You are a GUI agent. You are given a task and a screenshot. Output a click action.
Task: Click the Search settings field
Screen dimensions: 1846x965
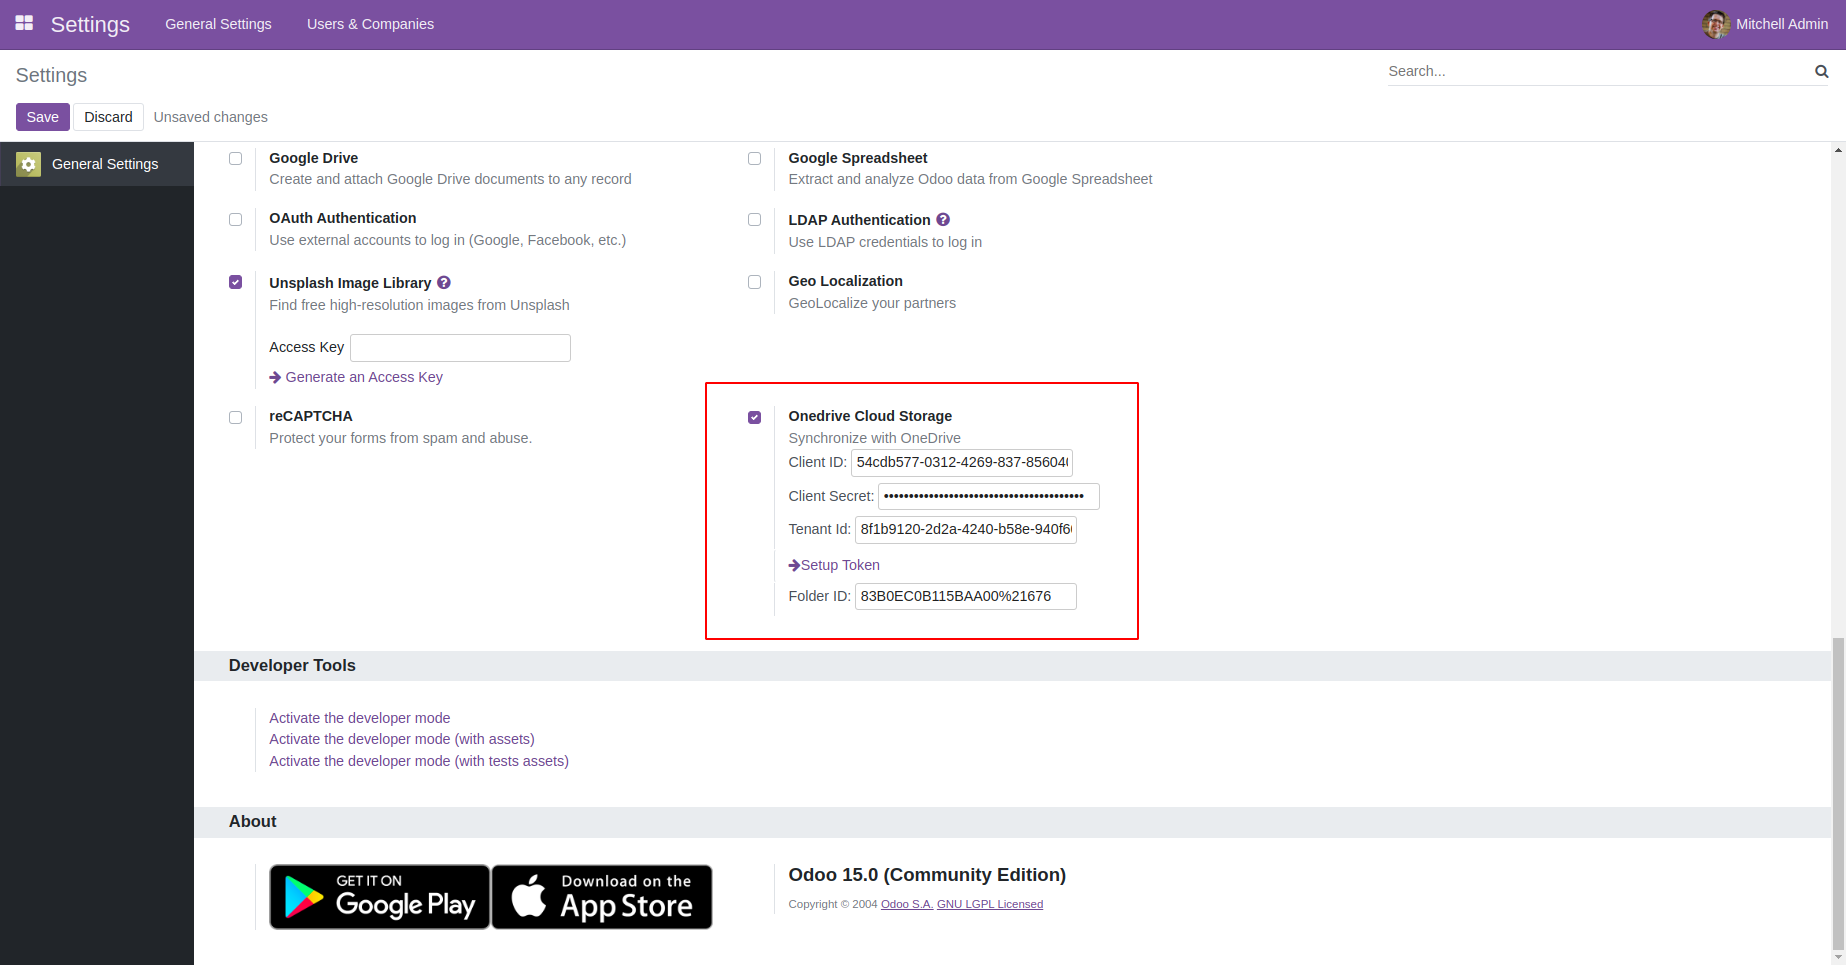1598,71
